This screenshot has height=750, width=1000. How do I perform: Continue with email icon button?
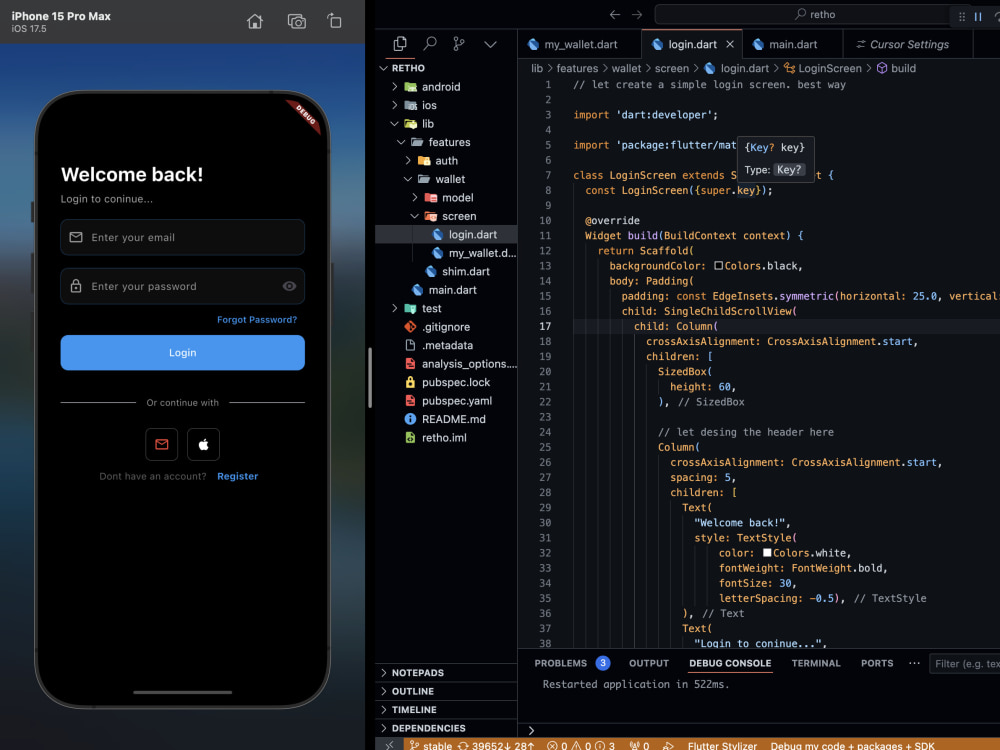click(161, 445)
